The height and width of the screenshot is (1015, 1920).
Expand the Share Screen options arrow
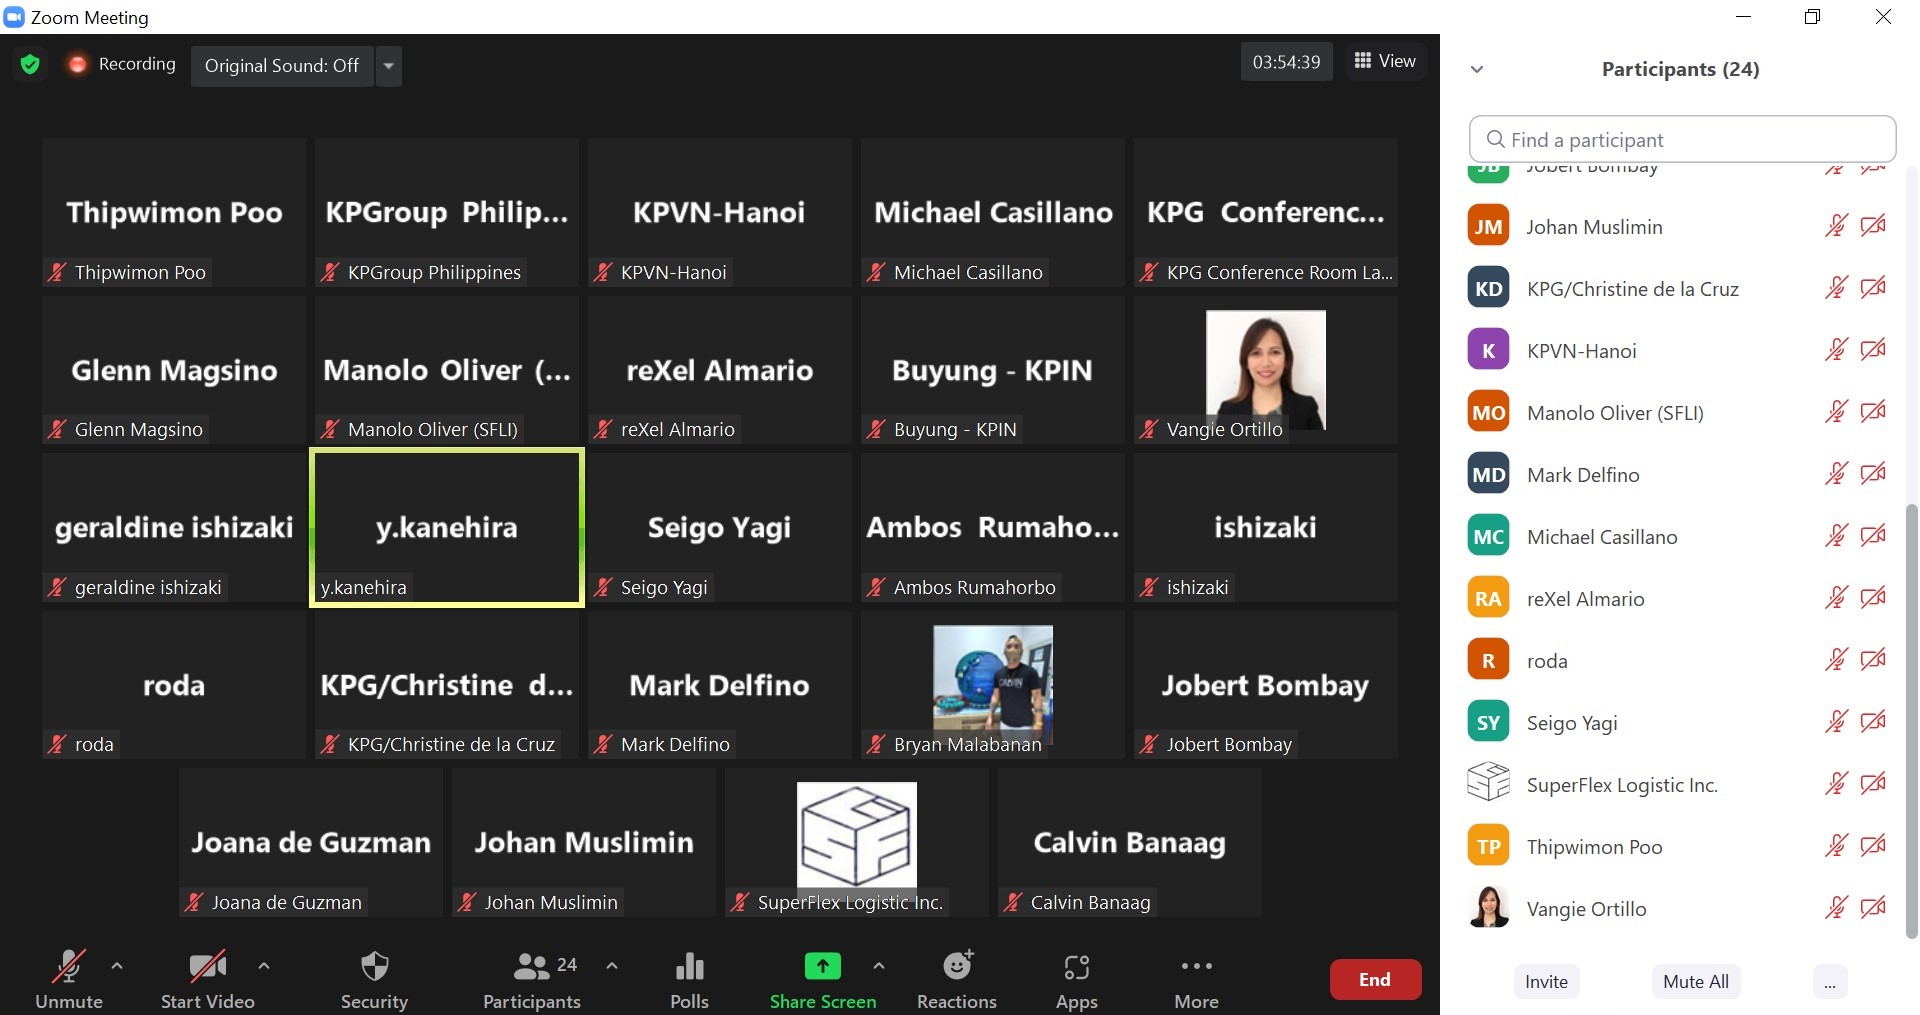[878, 966]
